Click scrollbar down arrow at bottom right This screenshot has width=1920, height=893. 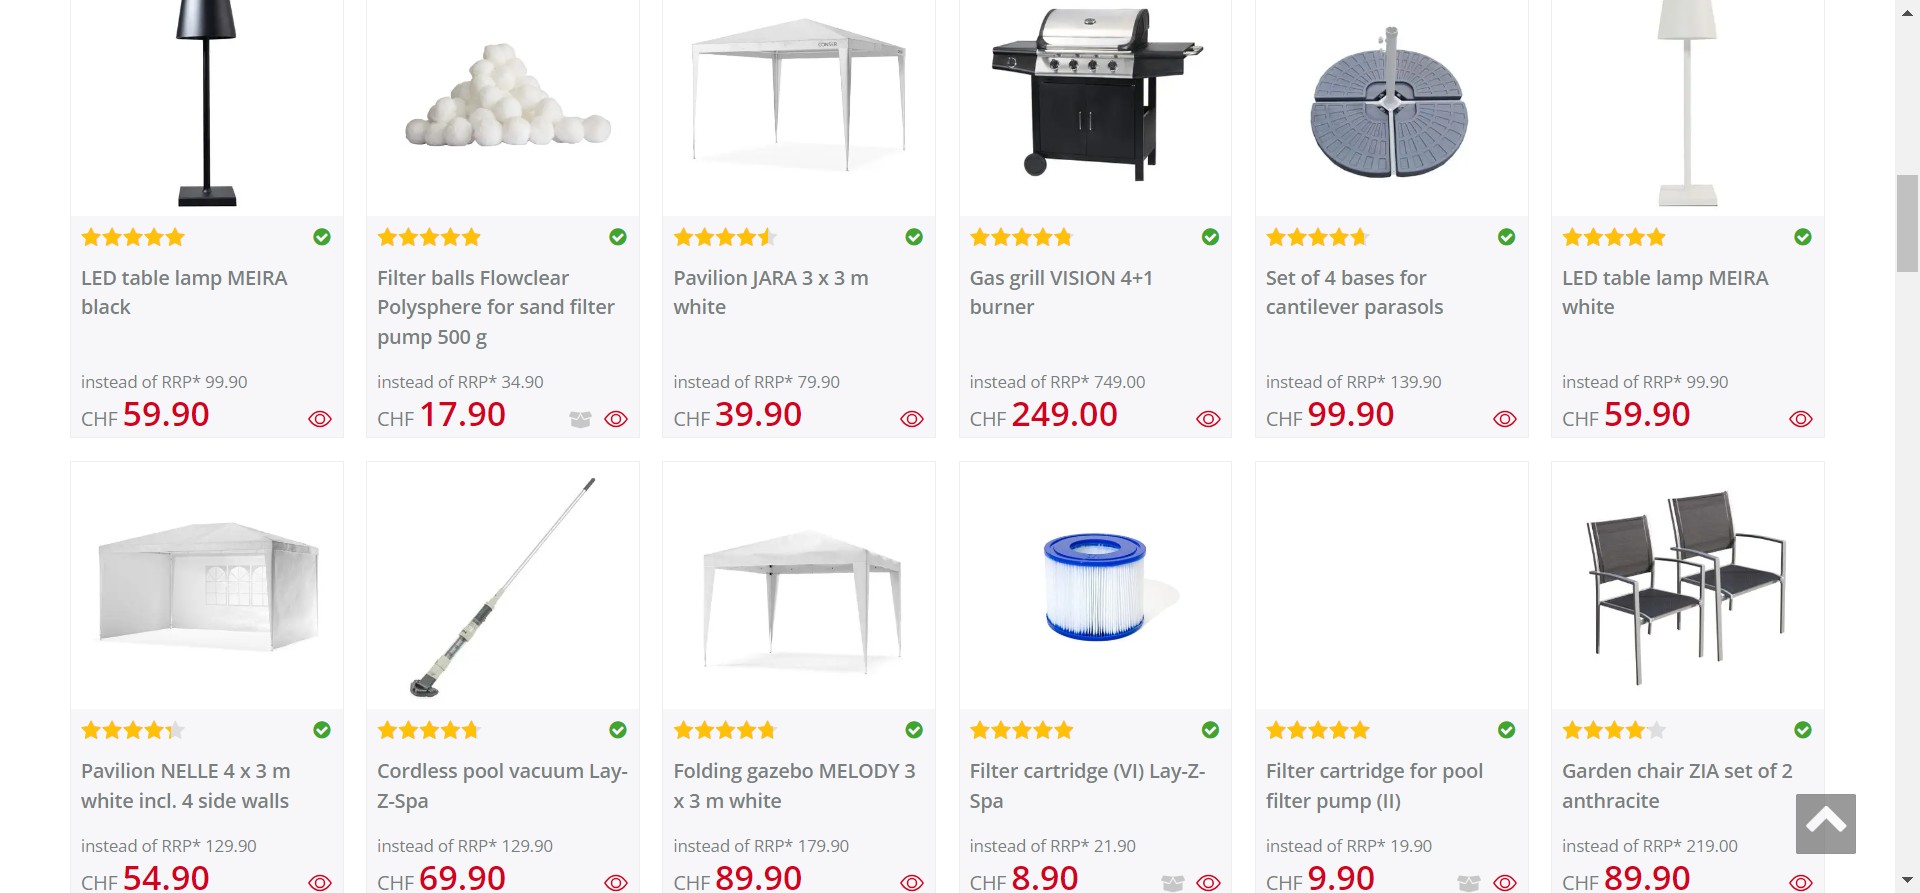pyautogui.click(x=1907, y=881)
